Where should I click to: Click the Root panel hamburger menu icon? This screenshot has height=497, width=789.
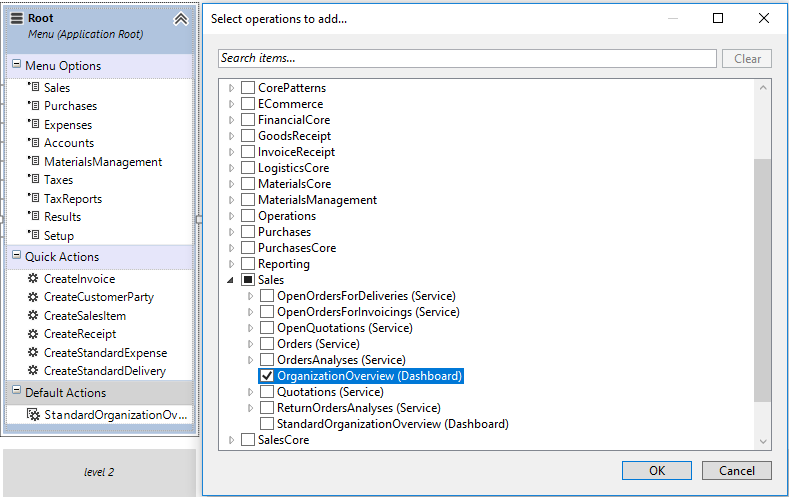(17, 18)
